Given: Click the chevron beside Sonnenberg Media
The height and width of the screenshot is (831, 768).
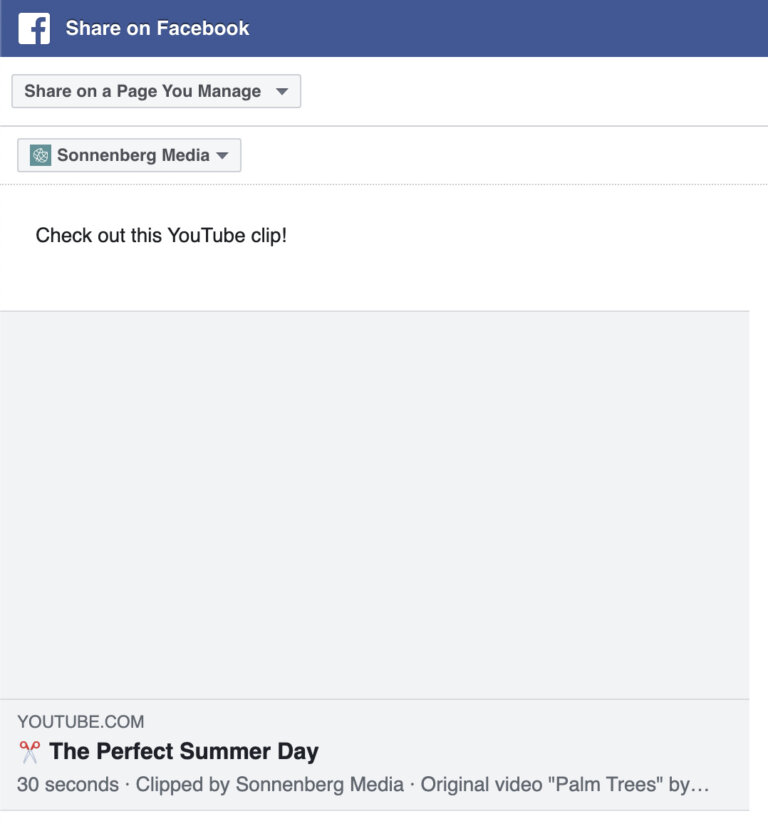Looking at the screenshot, I should 221,155.
